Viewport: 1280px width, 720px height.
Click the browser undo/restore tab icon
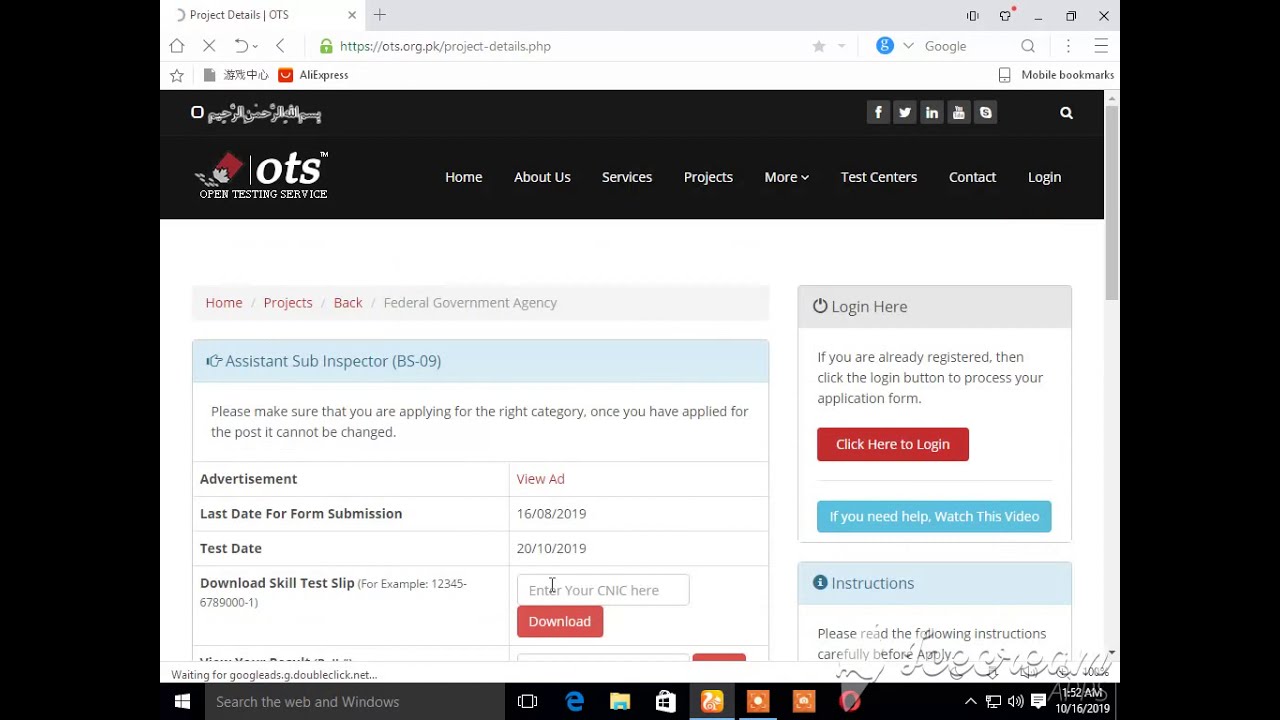pos(241,46)
